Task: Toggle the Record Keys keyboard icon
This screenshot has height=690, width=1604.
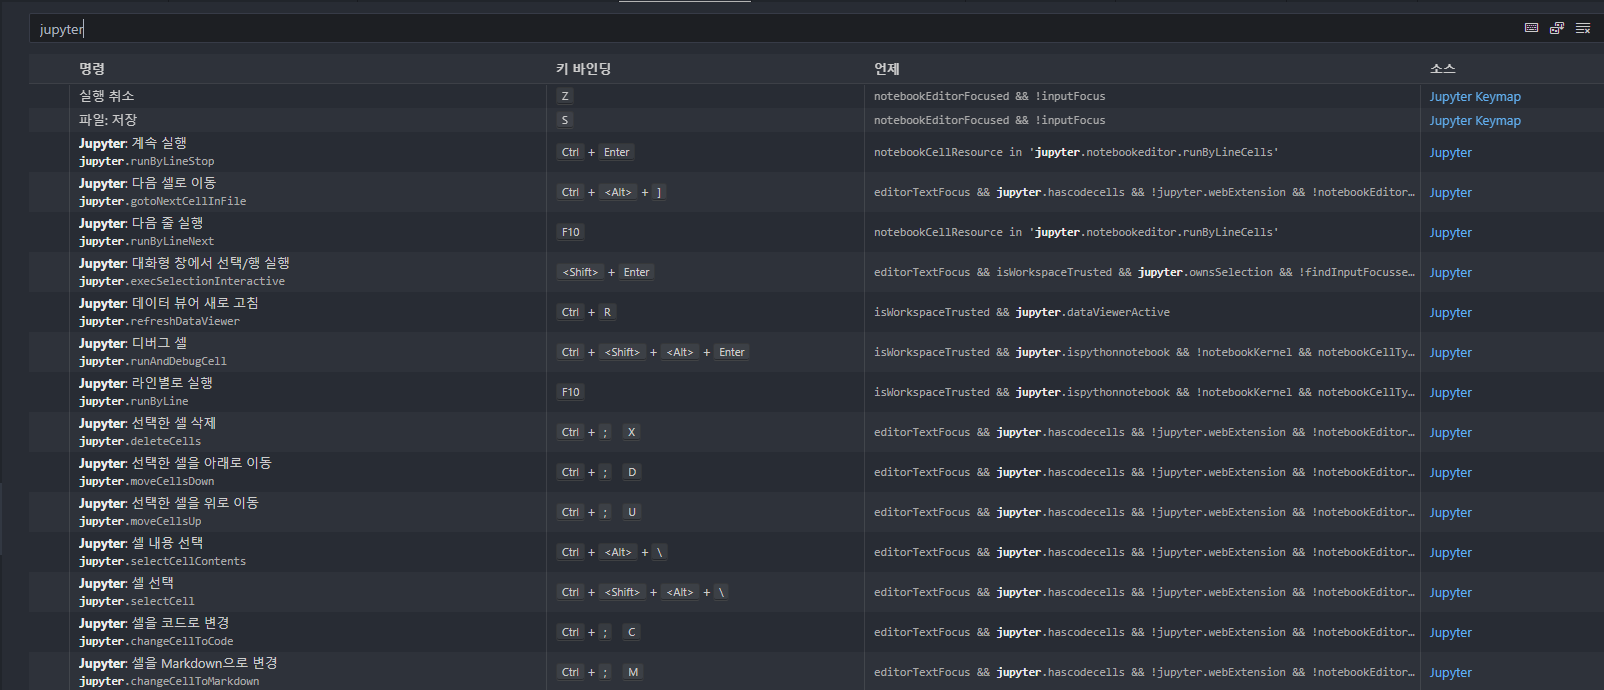Action: click(1531, 28)
